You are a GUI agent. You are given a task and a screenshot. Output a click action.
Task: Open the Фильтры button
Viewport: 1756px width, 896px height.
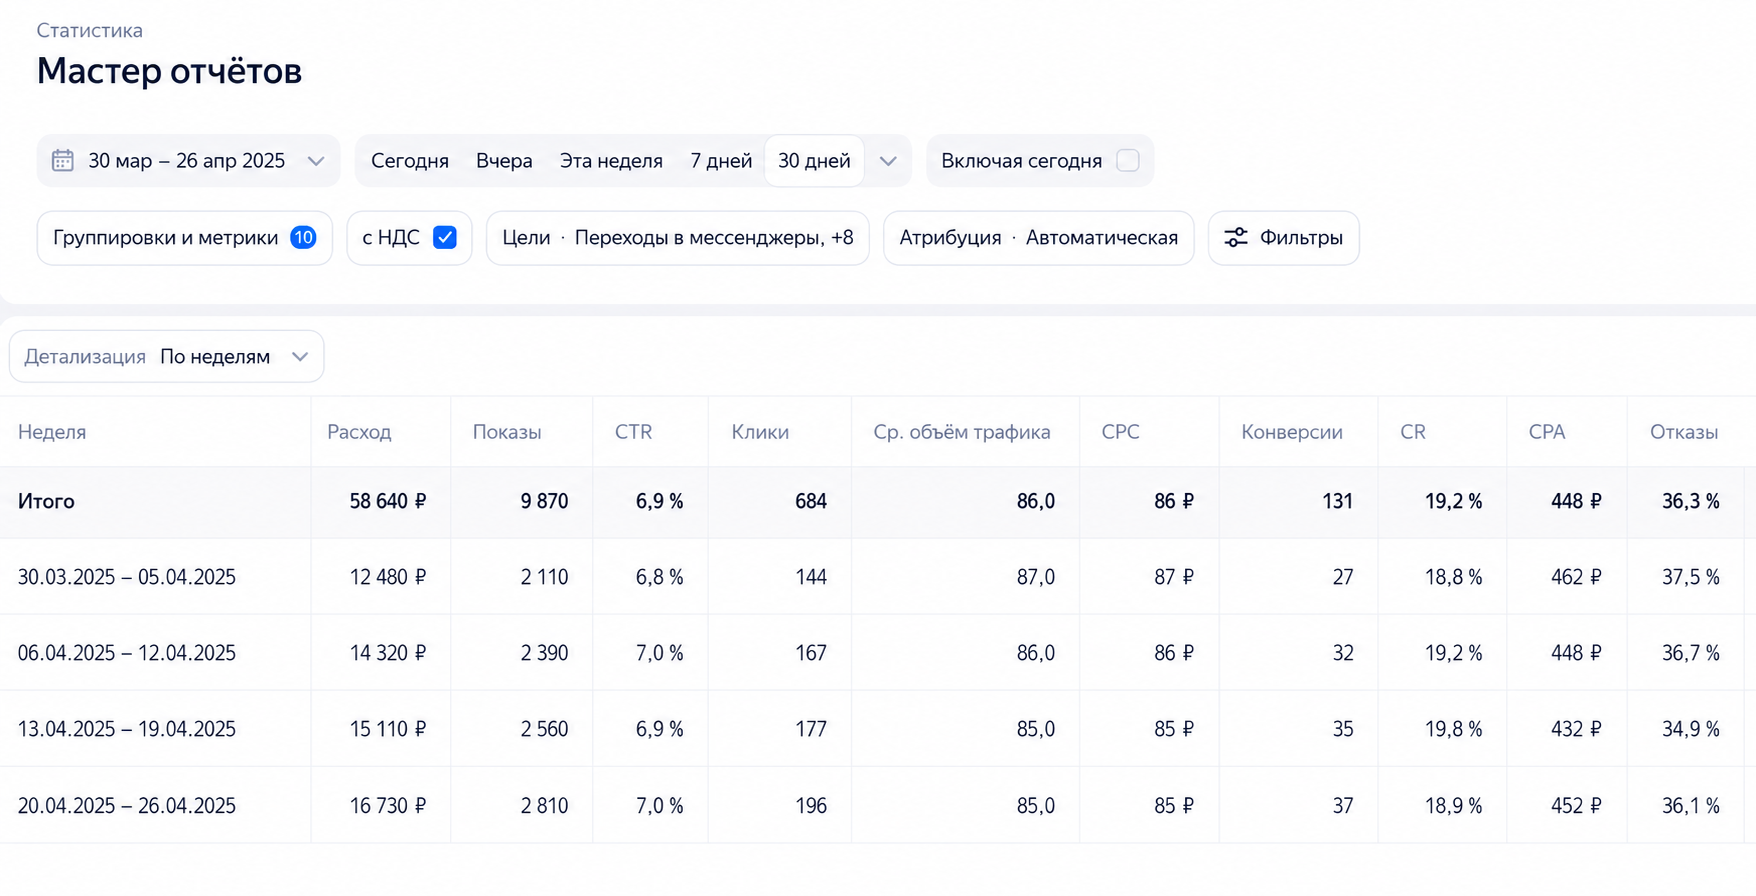tap(1283, 238)
